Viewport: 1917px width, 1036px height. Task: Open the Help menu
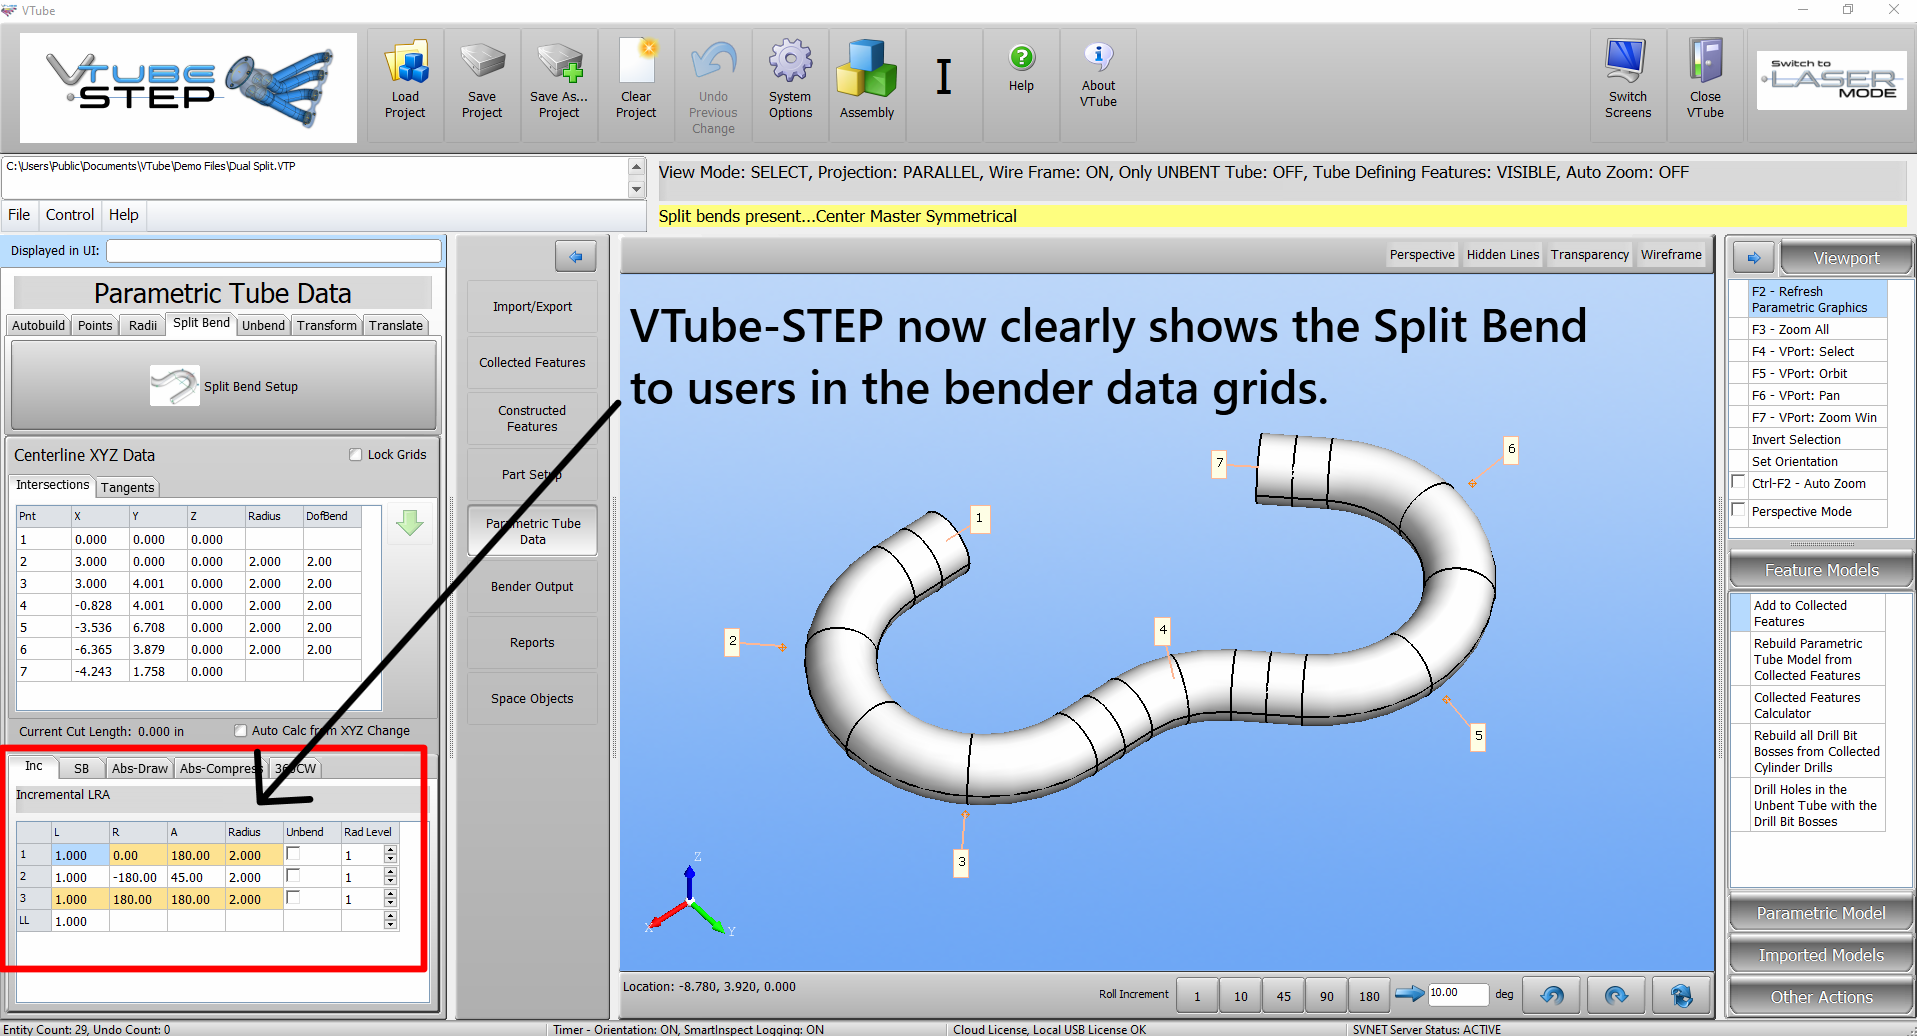point(124,215)
